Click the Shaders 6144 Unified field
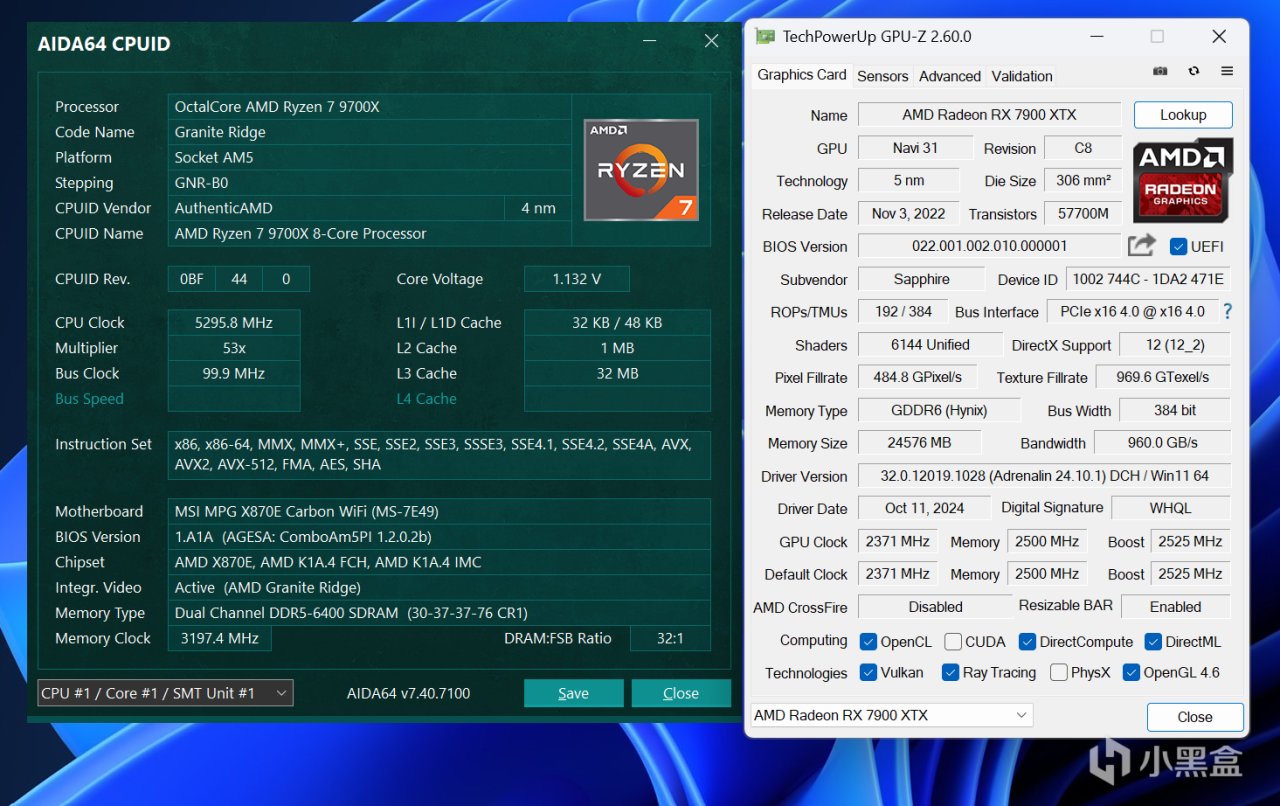 tap(930, 345)
